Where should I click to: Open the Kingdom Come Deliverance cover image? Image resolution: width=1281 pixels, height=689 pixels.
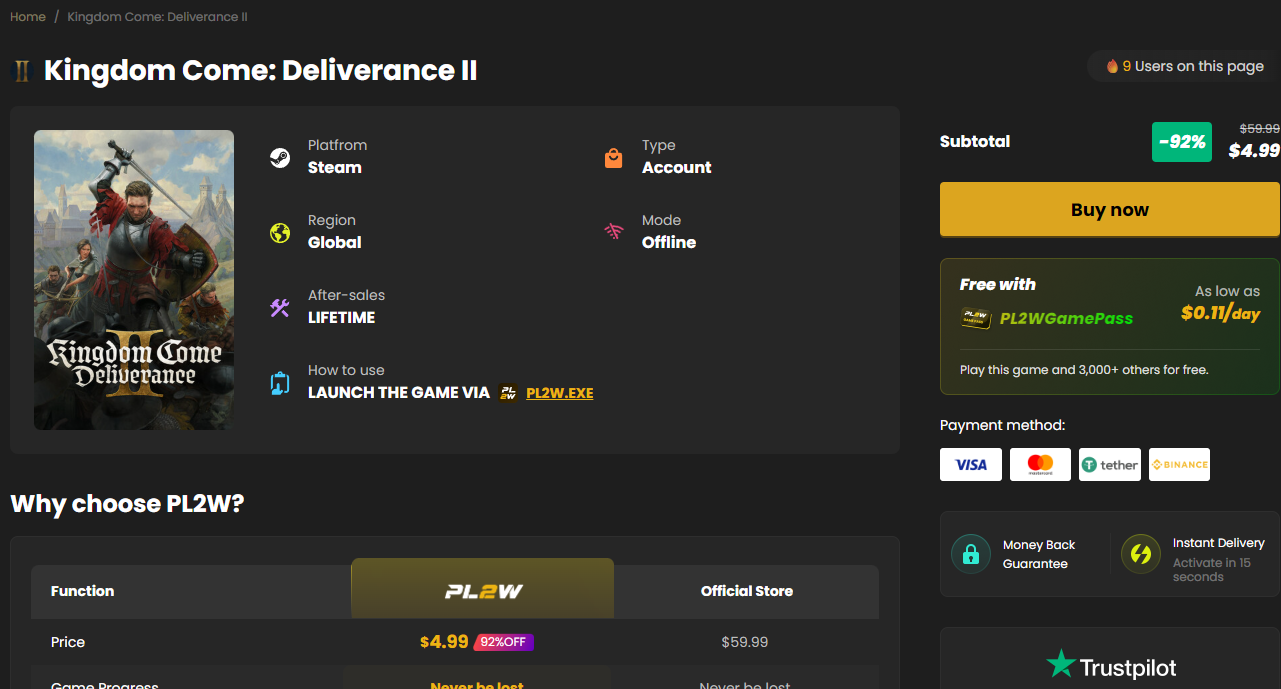pos(134,280)
